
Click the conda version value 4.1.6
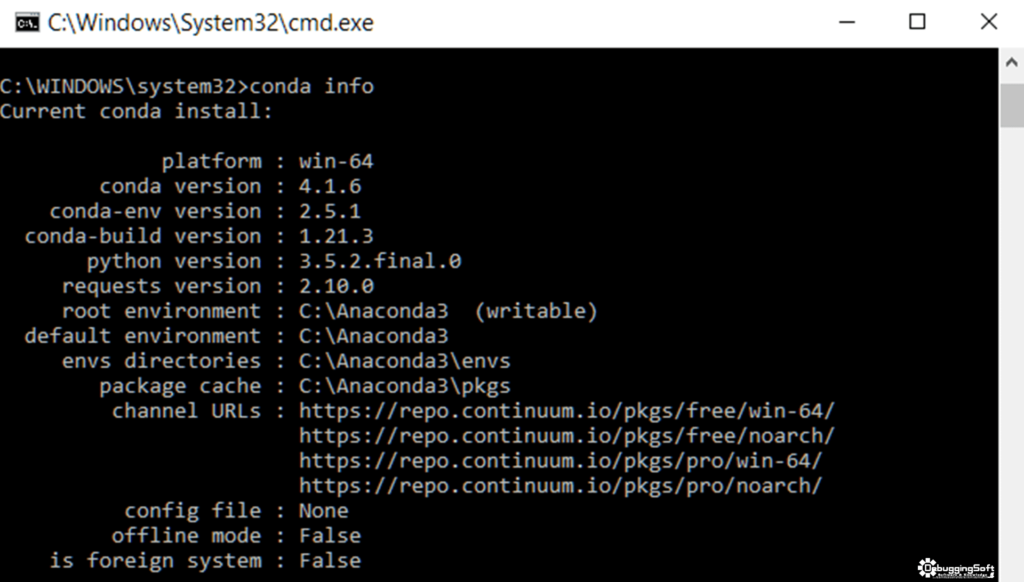point(330,186)
